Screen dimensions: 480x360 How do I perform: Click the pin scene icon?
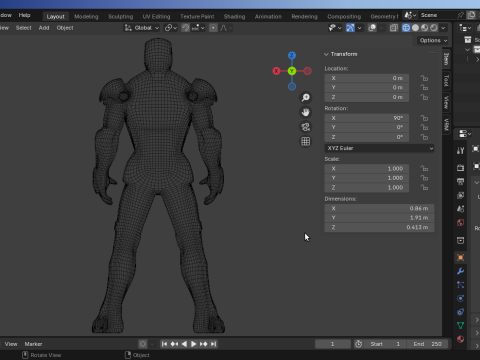pos(460,15)
